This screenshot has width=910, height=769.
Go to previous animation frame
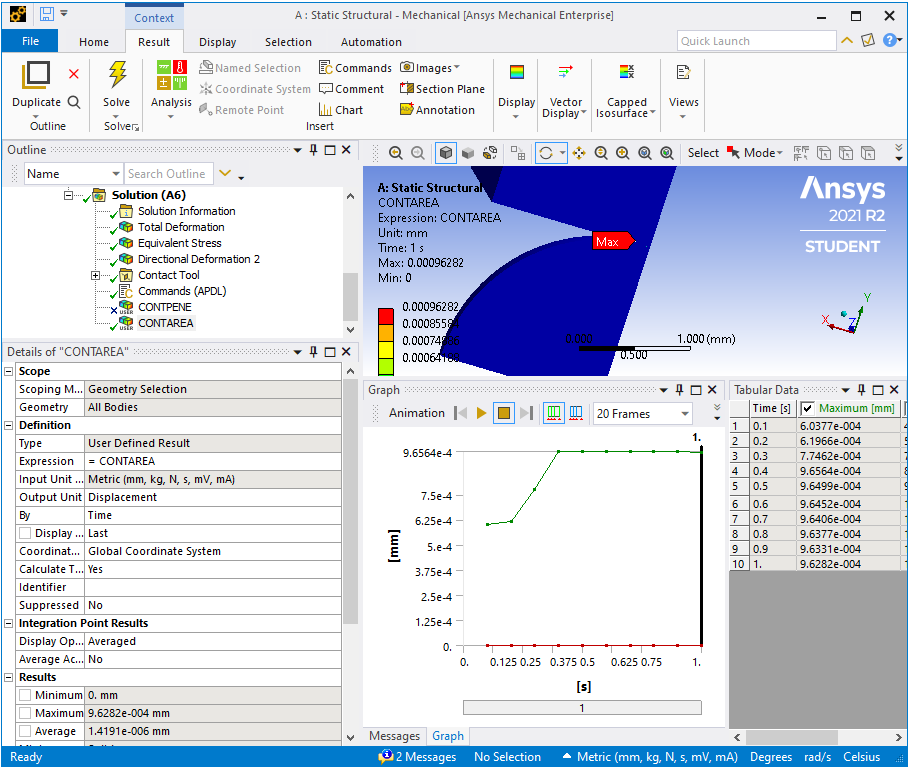(461, 413)
